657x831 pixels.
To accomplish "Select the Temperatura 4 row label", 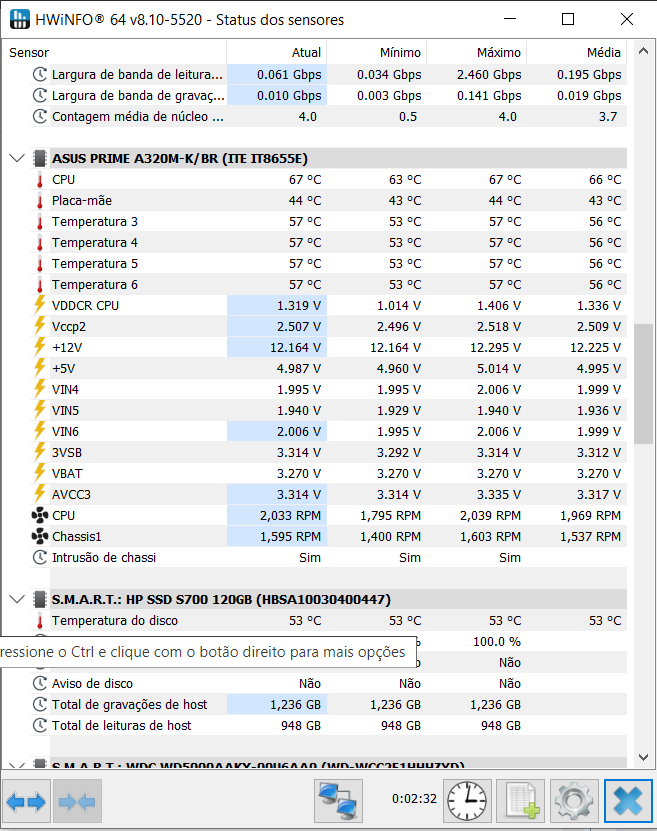I will click(95, 243).
